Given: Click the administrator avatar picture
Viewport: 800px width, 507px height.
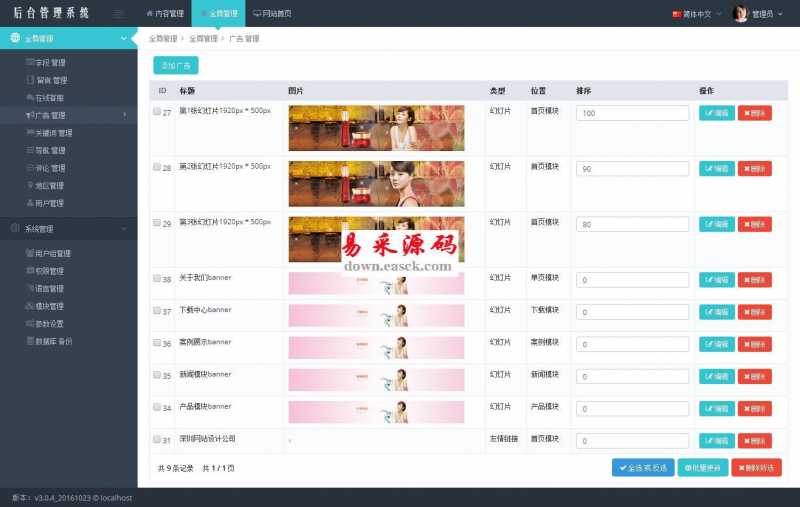Looking at the screenshot, I should tap(740, 14).
